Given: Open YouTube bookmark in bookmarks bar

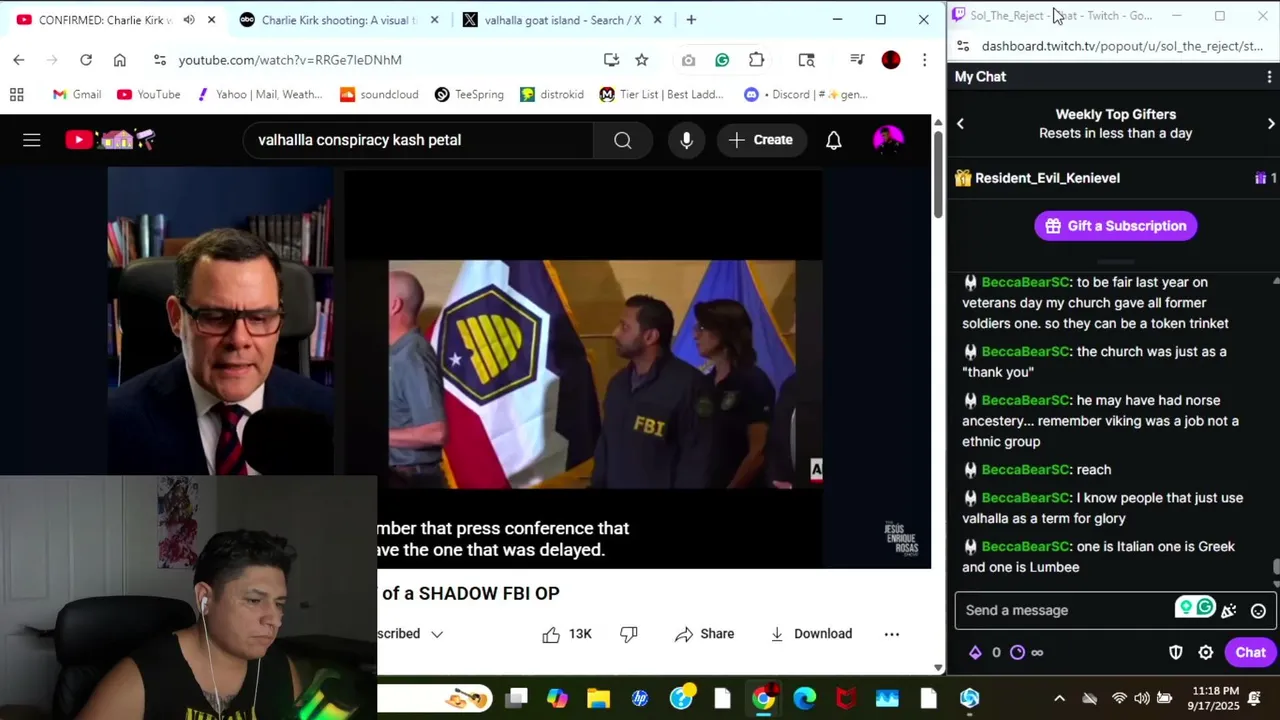Looking at the screenshot, I should (x=149, y=95).
